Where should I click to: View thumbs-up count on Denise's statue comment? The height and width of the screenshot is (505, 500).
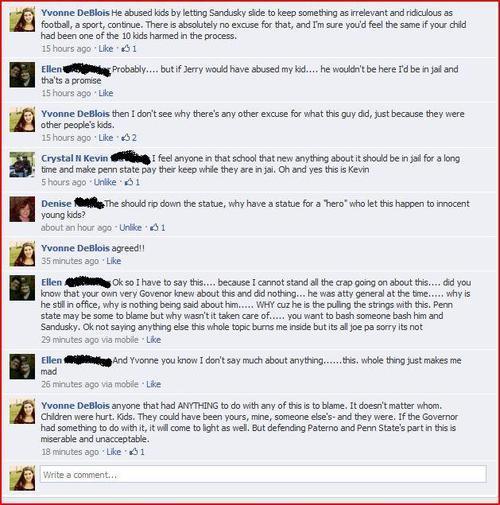click(158, 228)
